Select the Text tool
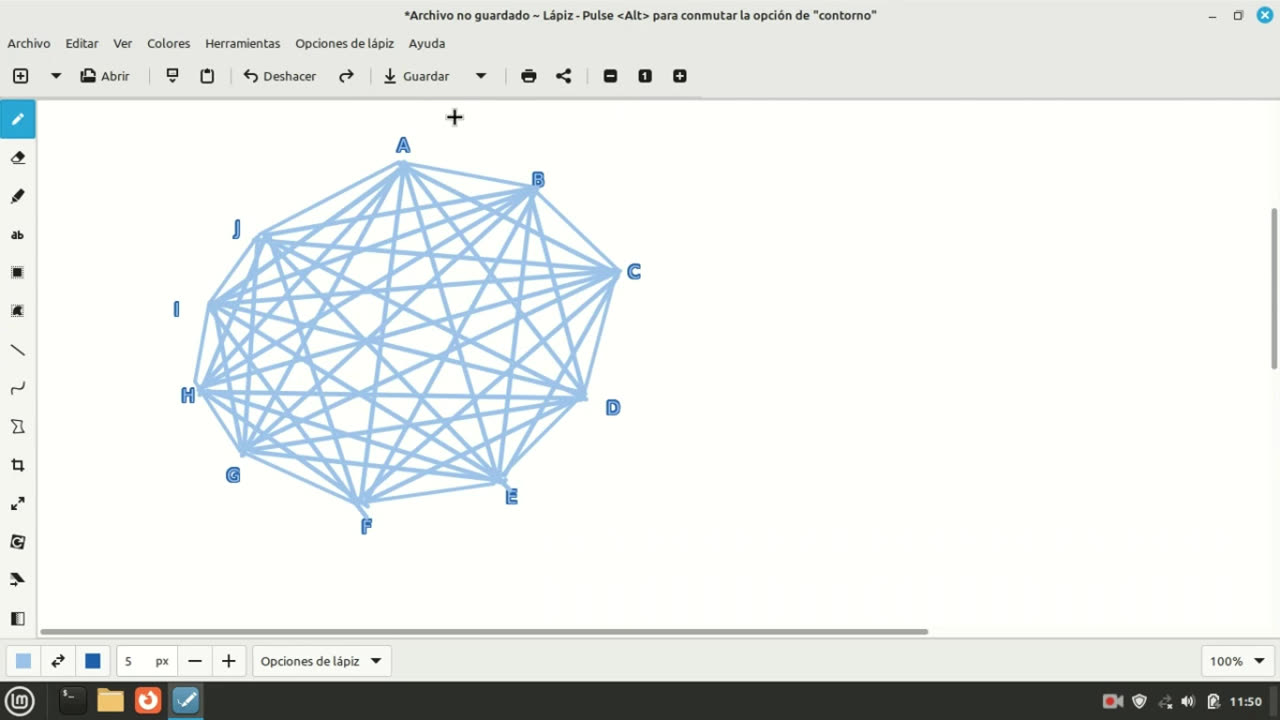Viewport: 1280px width, 720px height. [x=18, y=235]
